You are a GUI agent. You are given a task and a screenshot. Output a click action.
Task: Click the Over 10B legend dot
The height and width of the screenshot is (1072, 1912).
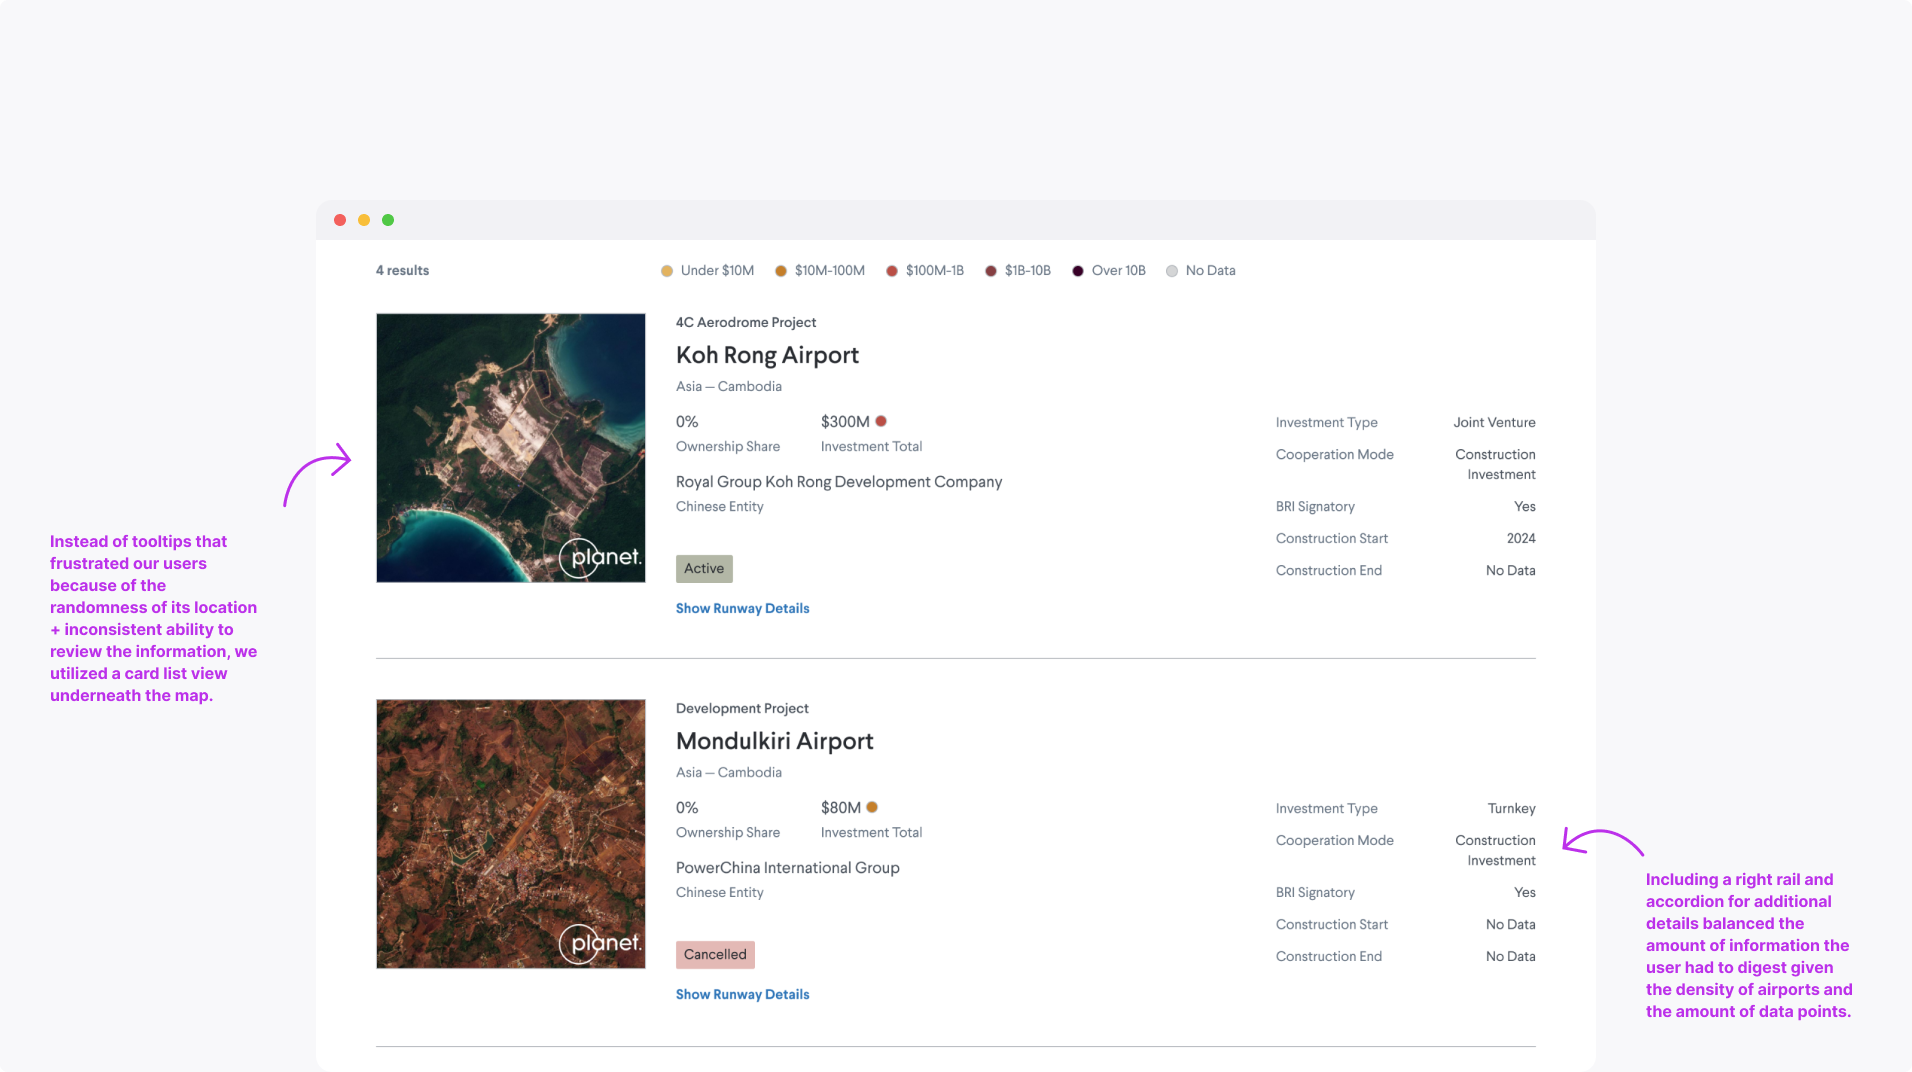pyautogui.click(x=1078, y=271)
